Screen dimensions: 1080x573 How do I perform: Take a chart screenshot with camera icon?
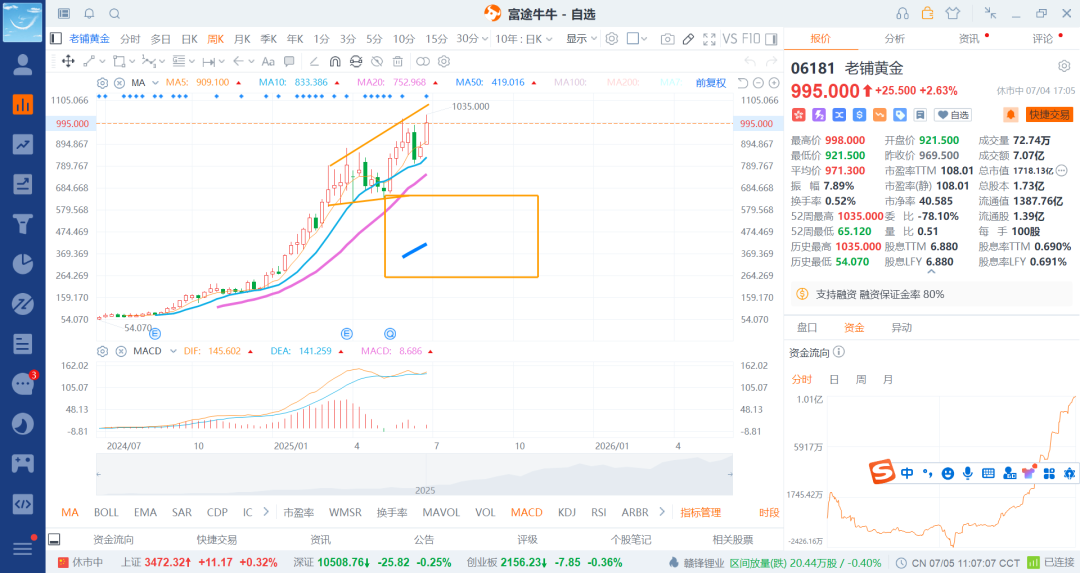(667, 39)
